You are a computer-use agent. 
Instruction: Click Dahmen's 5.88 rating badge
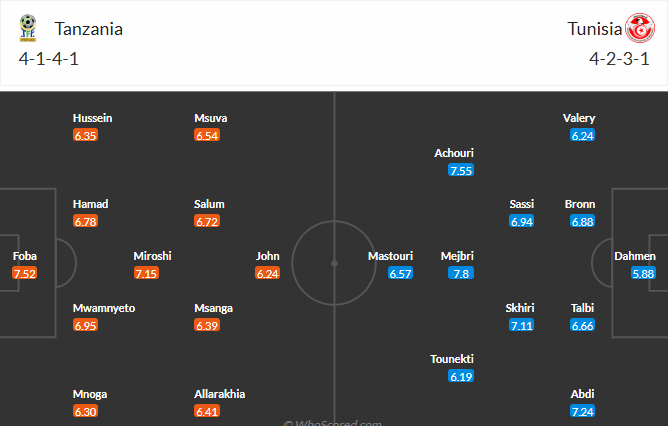tap(643, 273)
